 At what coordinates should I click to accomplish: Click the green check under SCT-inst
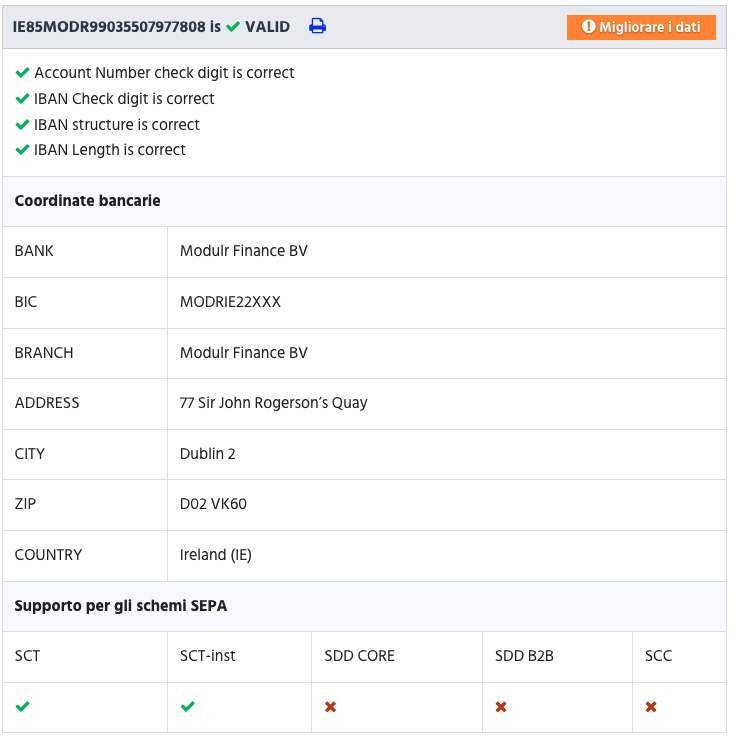[187, 706]
